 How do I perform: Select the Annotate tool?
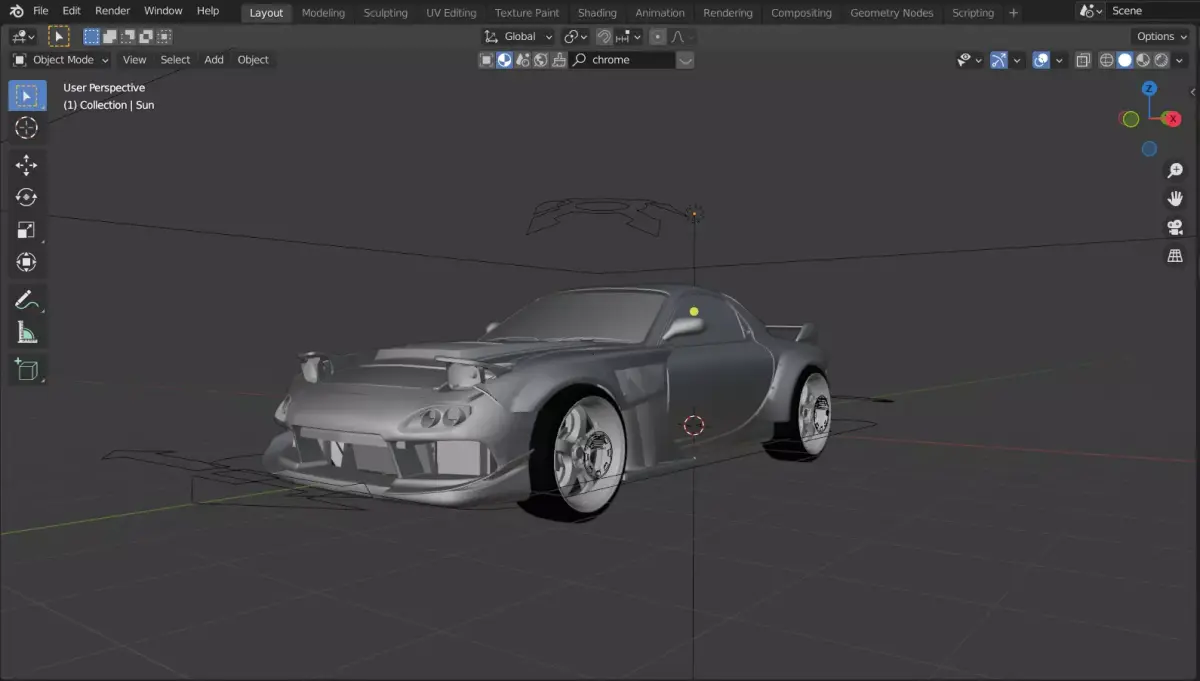tap(27, 300)
